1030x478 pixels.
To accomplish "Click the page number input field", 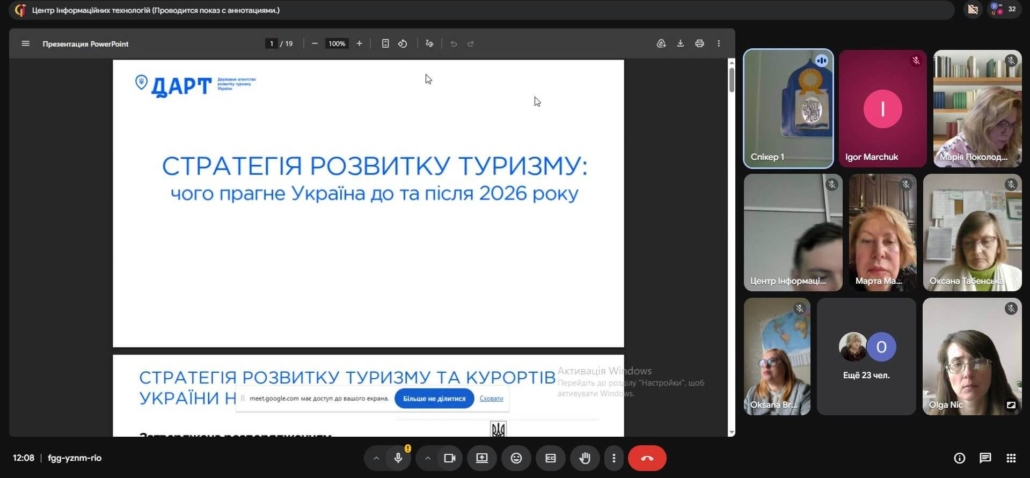I will [x=270, y=44].
